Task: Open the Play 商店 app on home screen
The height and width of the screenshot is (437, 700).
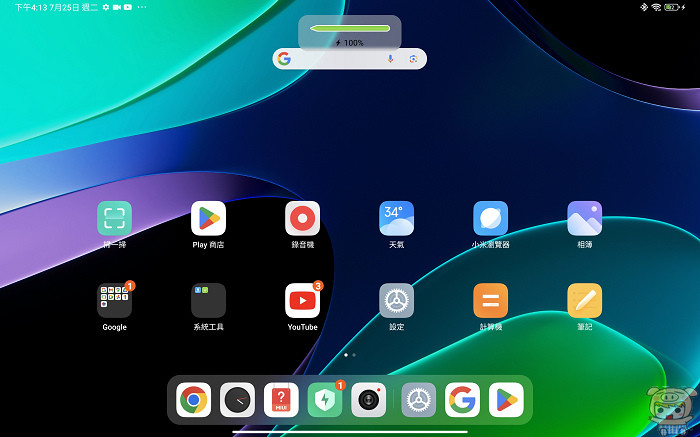Action: coord(208,218)
